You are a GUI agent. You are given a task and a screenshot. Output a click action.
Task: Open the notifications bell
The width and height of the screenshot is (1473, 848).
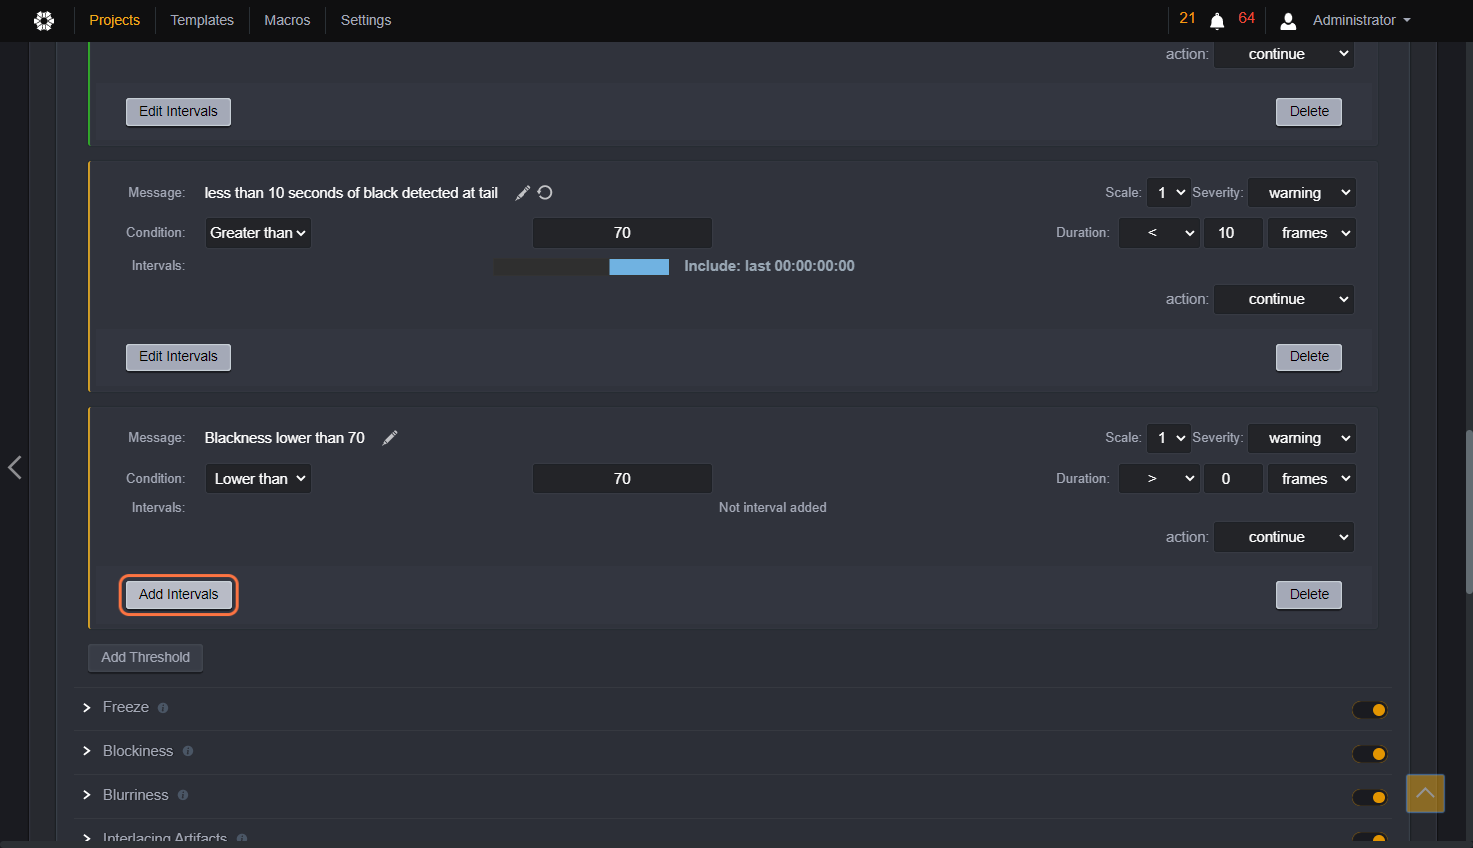click(1217, 21)
